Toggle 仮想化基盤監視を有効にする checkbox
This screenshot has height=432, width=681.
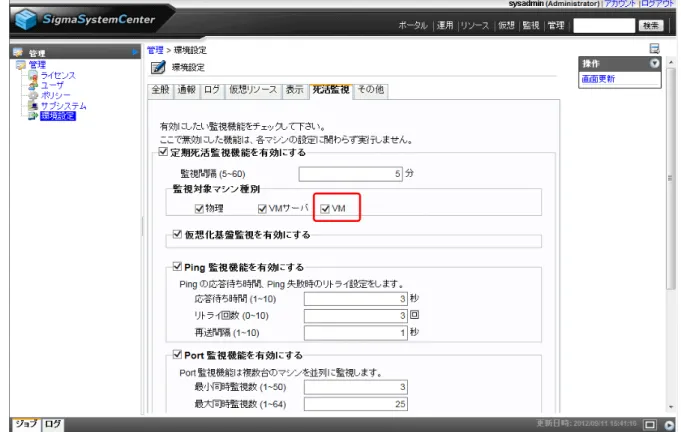(177, 234)
